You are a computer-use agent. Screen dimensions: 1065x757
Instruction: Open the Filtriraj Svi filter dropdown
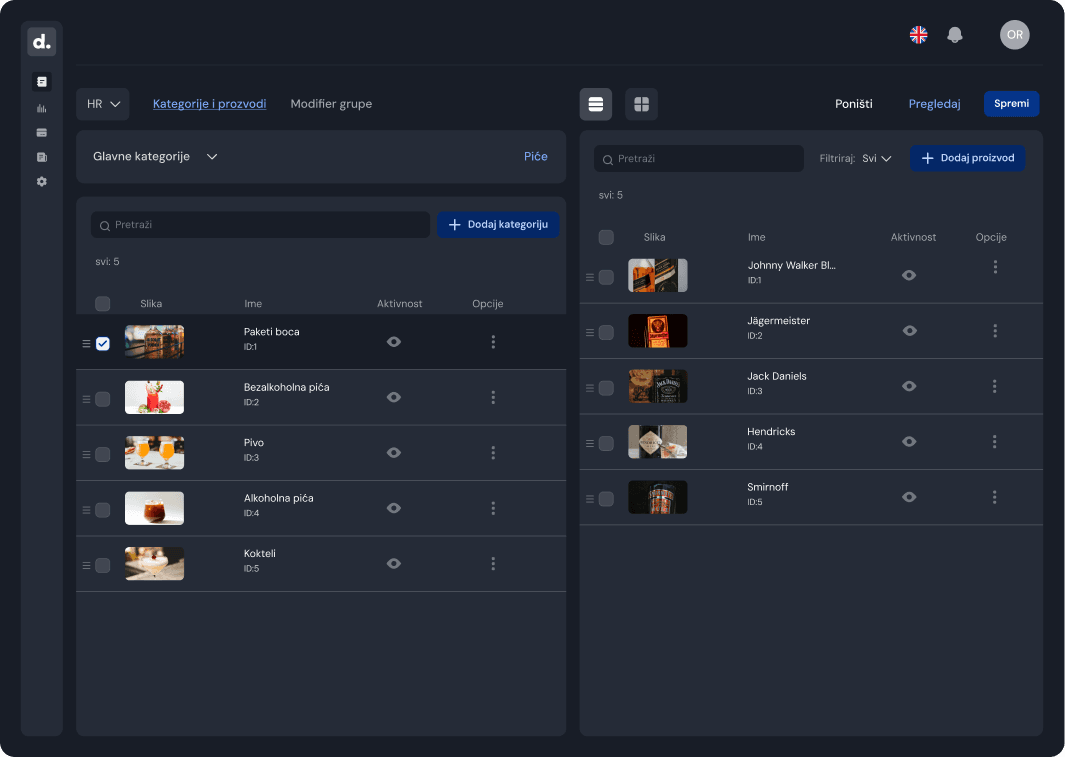click(876, 158)
